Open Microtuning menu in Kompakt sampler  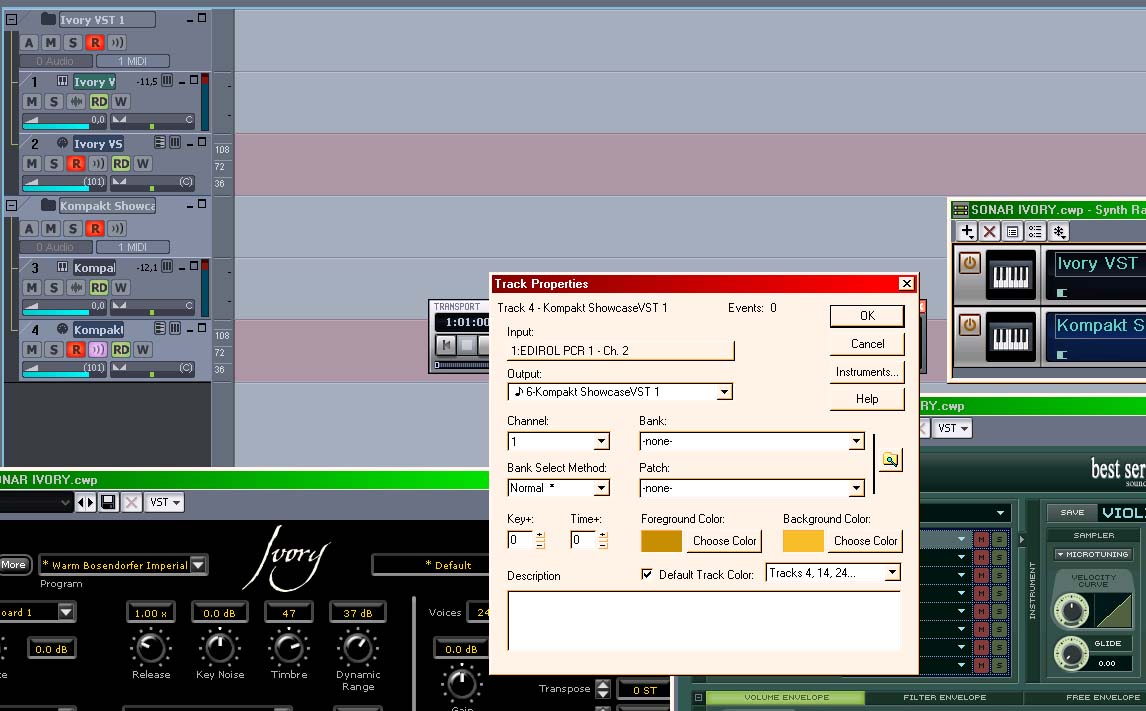[1093, 554]
